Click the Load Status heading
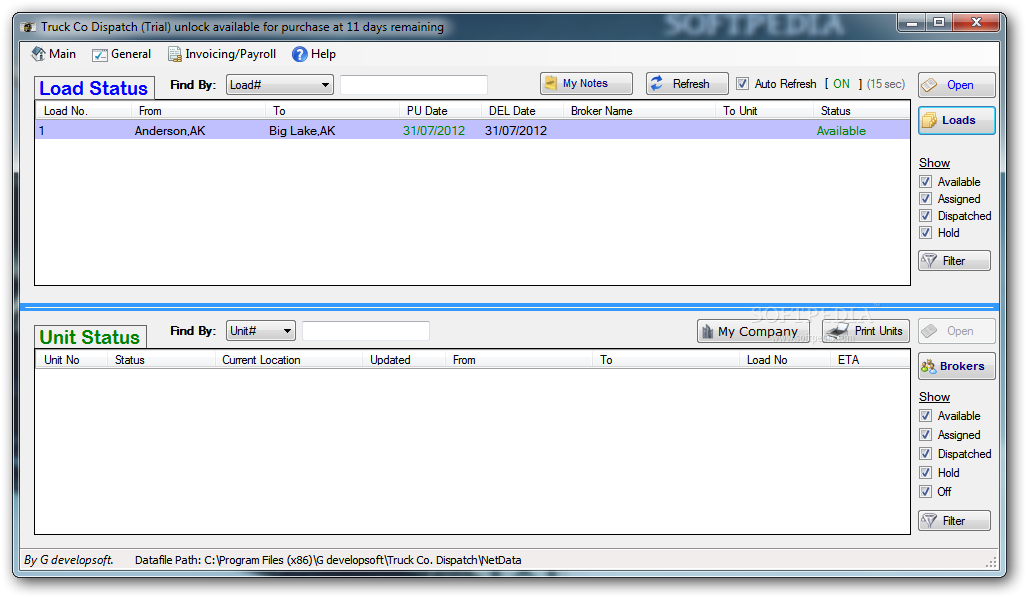 (94, 88)
